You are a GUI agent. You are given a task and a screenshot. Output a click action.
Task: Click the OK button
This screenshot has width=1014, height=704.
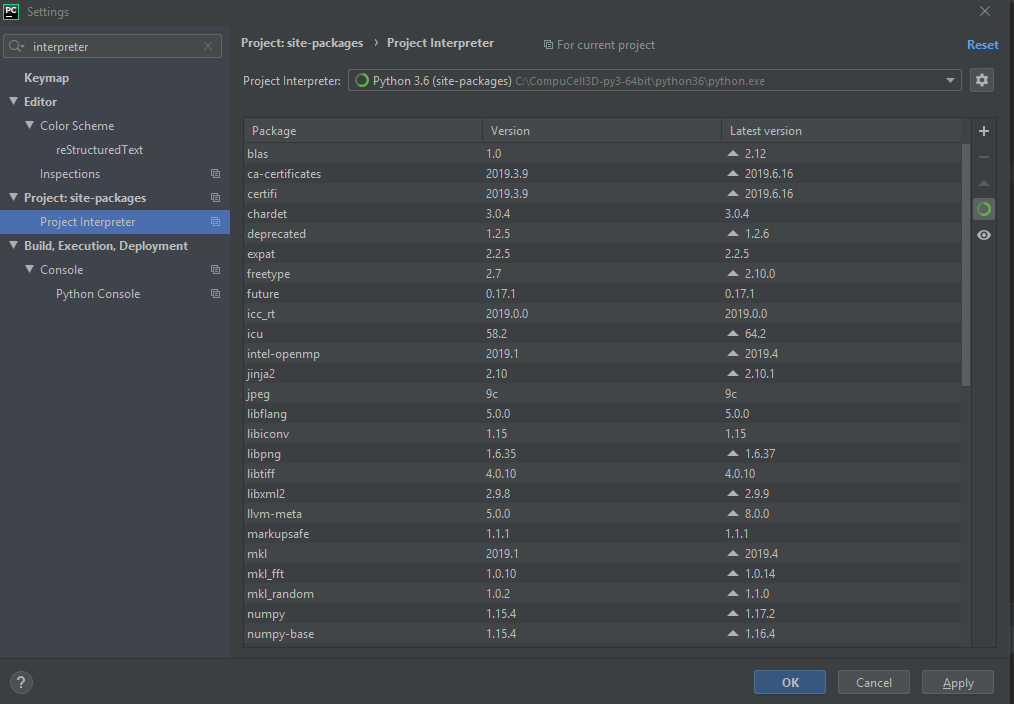click(790, 682)
